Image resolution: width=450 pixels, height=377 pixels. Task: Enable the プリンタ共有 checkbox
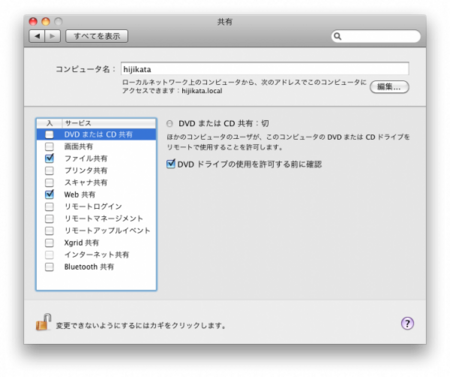click(49, 170)
